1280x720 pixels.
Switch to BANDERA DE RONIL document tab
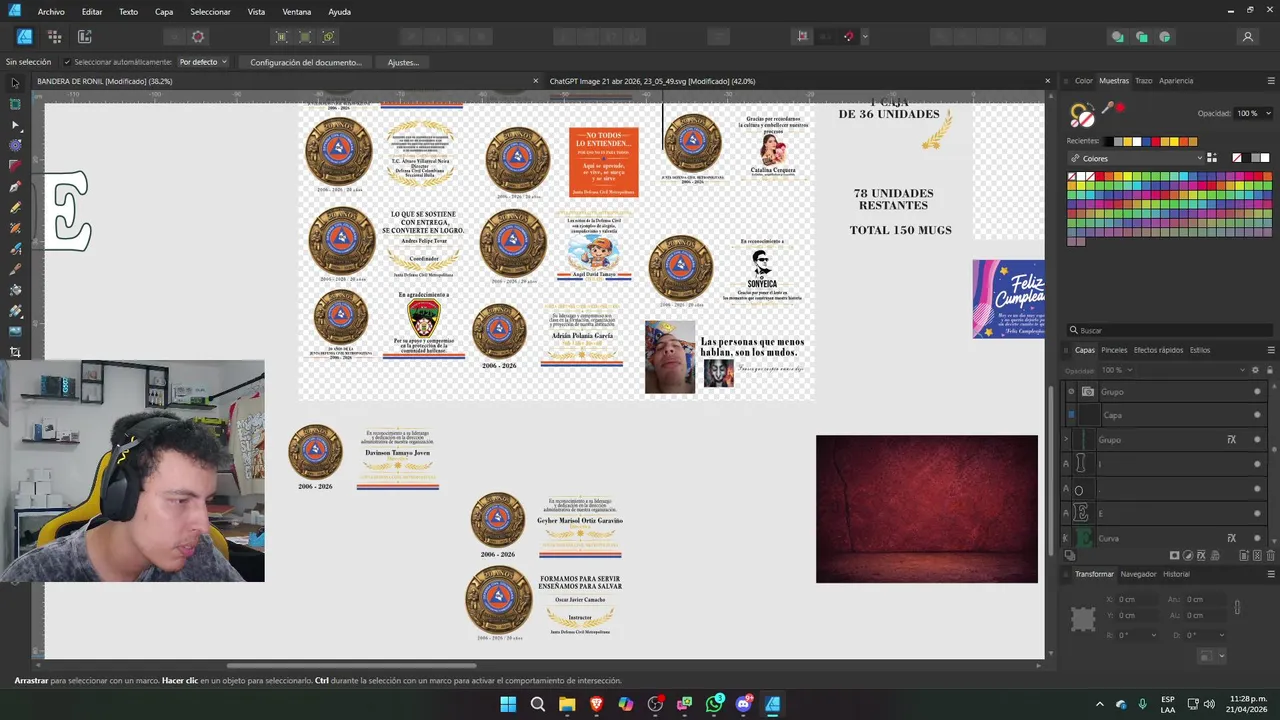point(105,81)
